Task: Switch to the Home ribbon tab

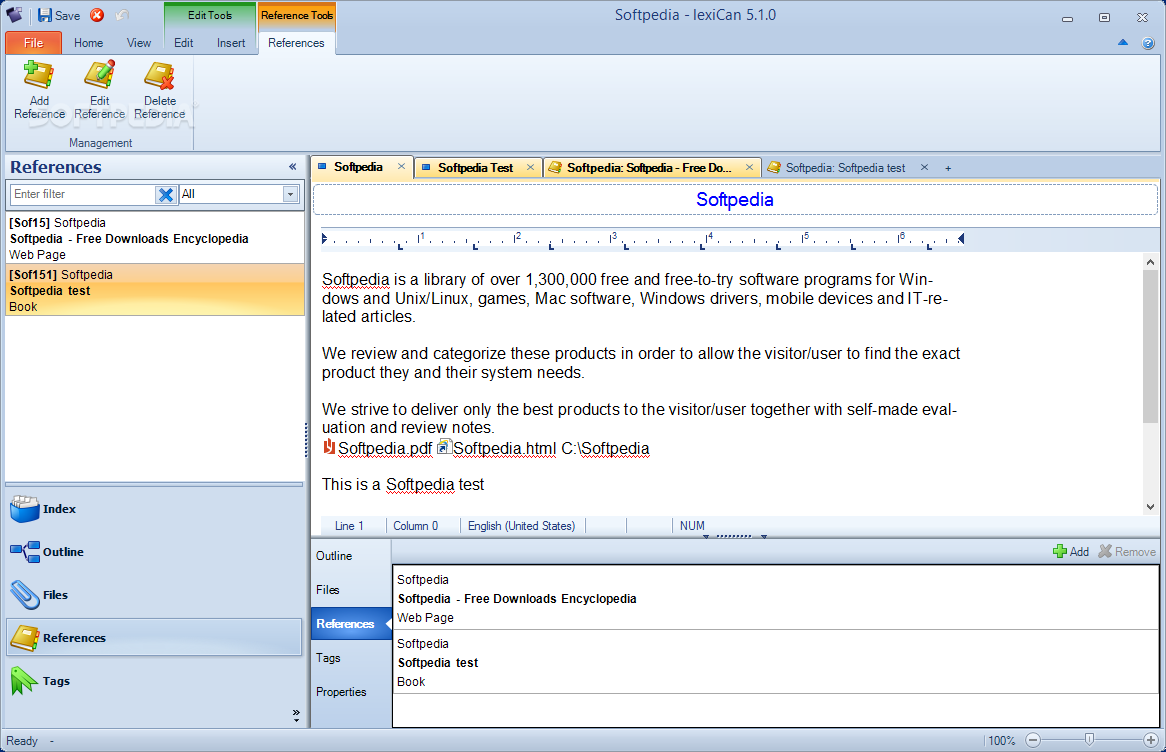Action: click(x=88, y=43)
